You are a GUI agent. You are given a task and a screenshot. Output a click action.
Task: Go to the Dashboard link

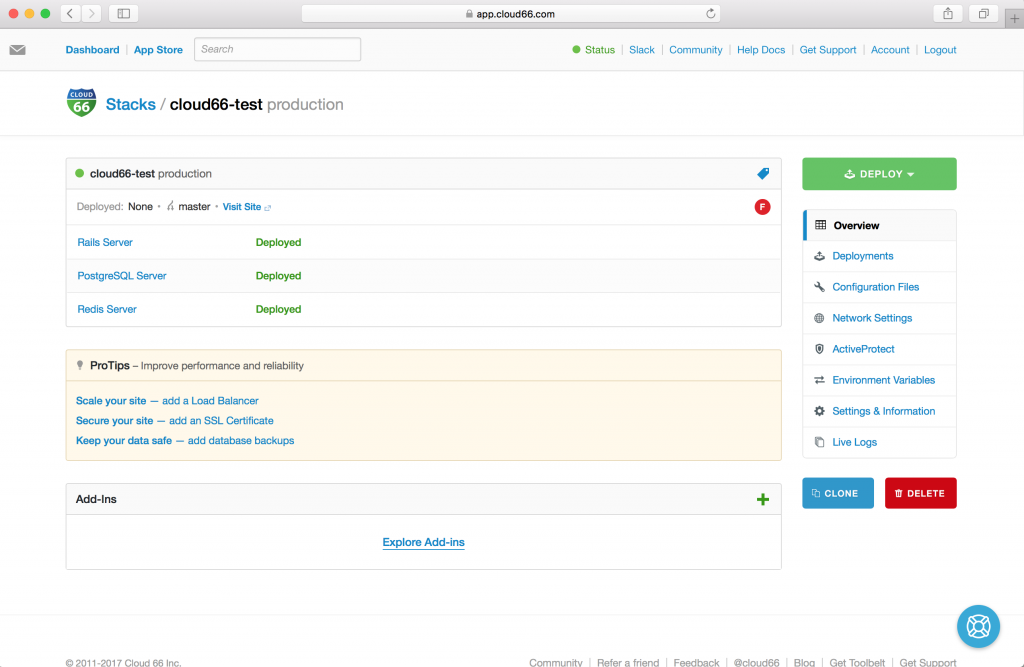(92, 50)
